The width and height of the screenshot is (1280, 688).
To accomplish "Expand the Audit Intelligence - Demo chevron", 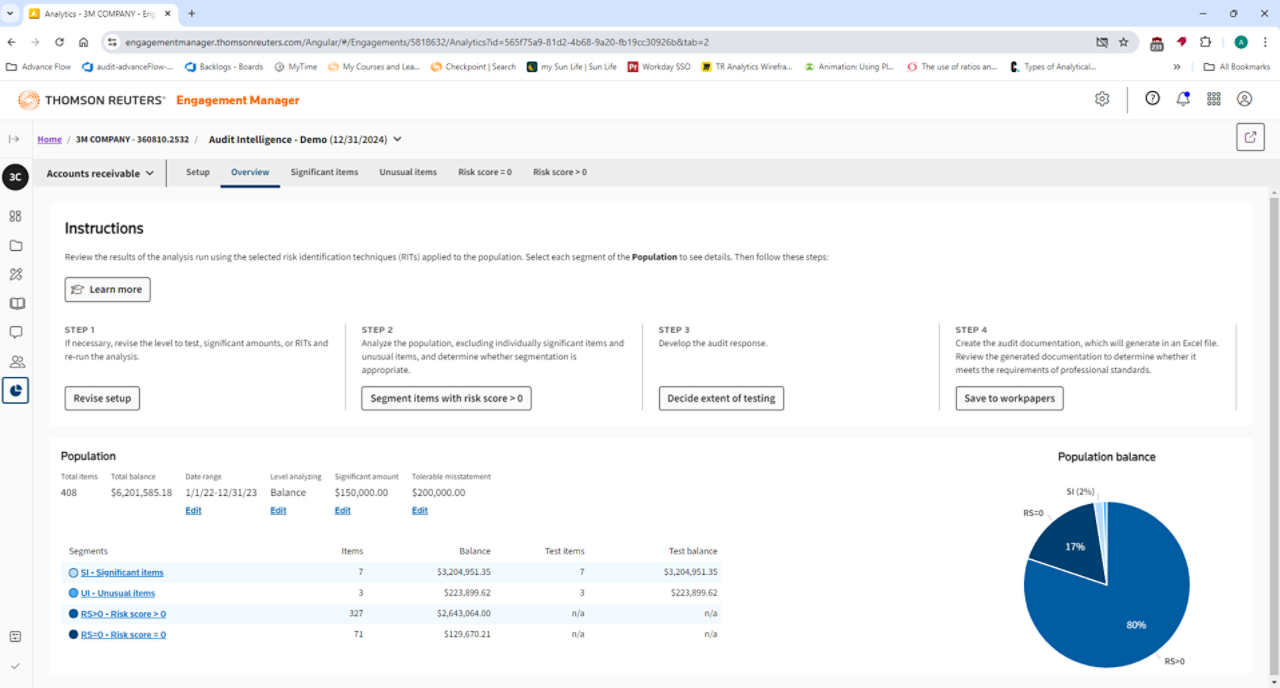I will pos(397,139).
